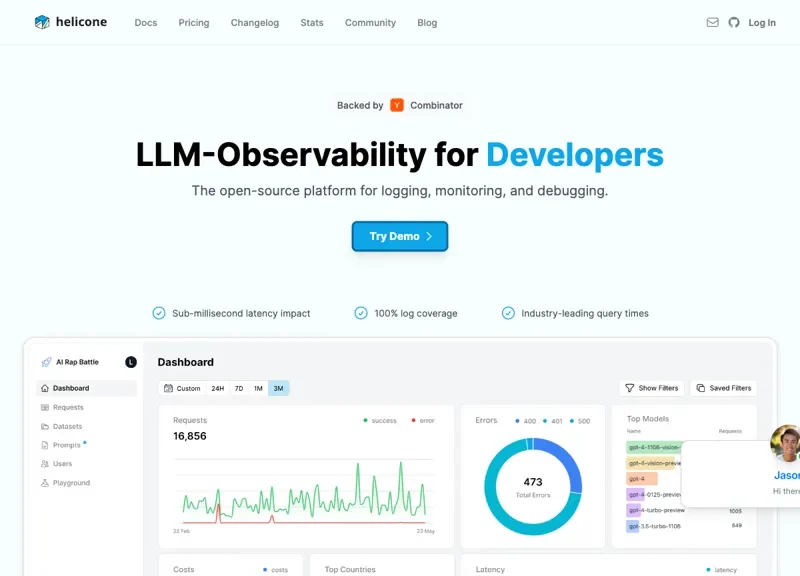This screenshot has height=576, width=800.
Task: Open the mail envelope icon in header
Action: pos(712,22)
